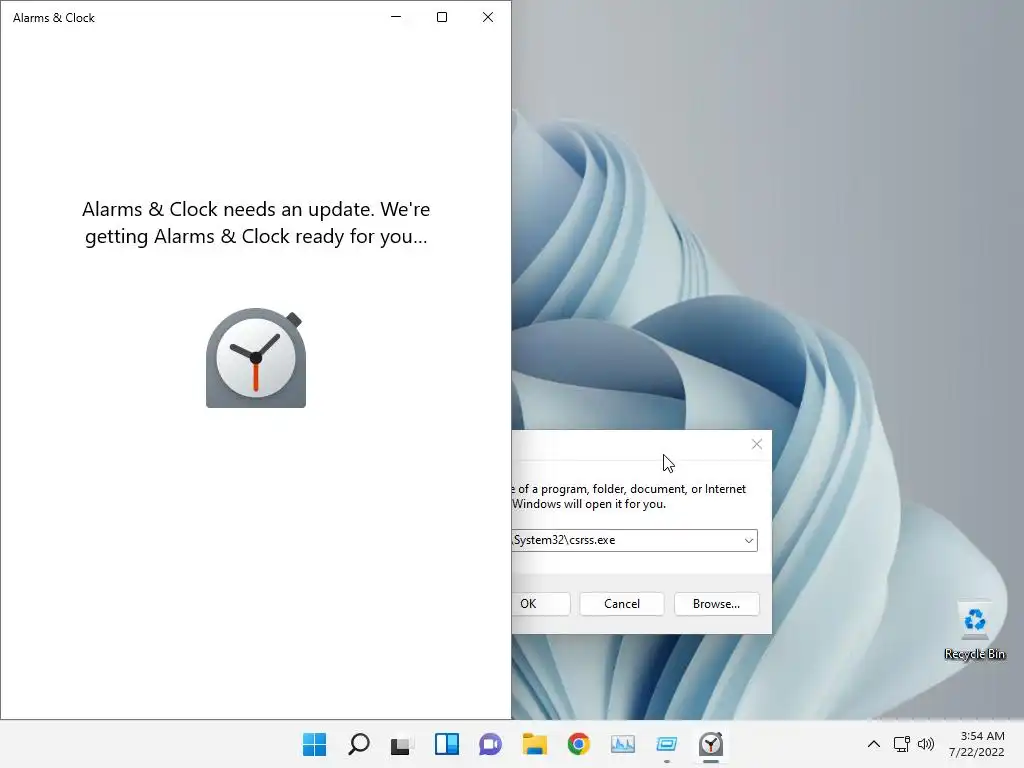Image resolution: width=1024 pixels, height=768 pixels.
Task: Open volume control tray icon
Action: tap(925, 744)
